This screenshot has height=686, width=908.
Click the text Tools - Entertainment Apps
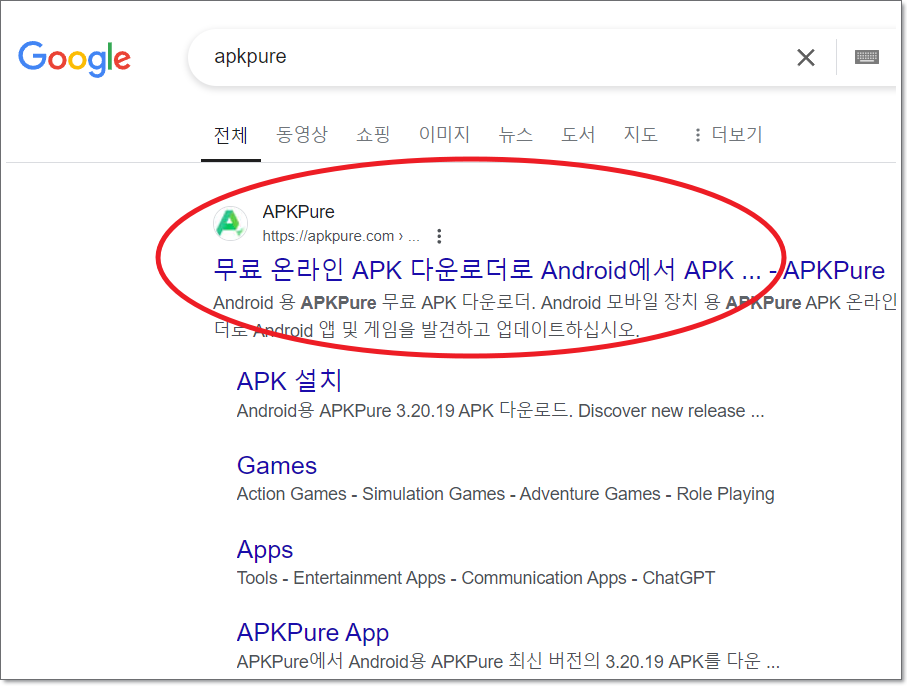[341, 578]
